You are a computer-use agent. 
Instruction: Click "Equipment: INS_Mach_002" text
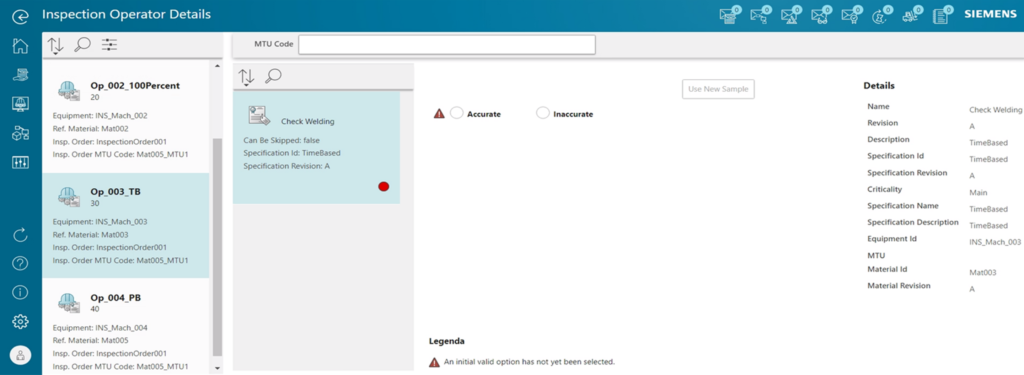click(x=100, y=116)
